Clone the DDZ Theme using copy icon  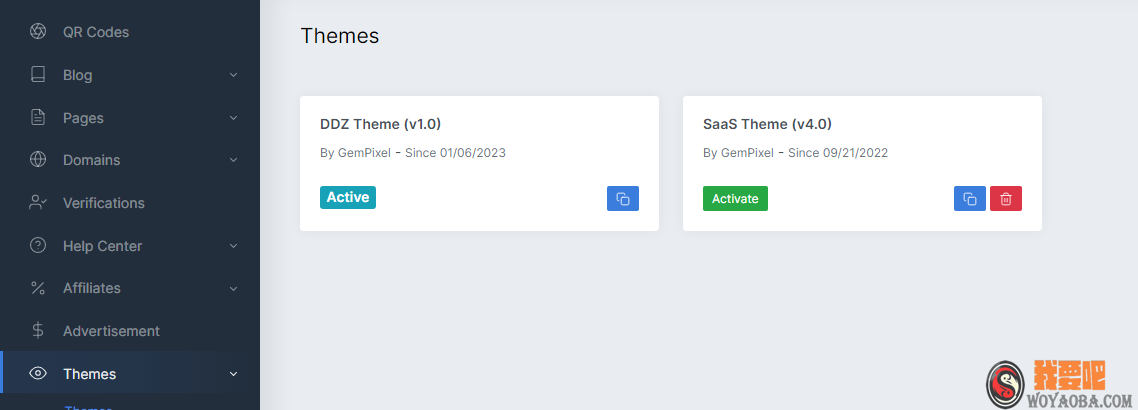(x=622, y=199)
